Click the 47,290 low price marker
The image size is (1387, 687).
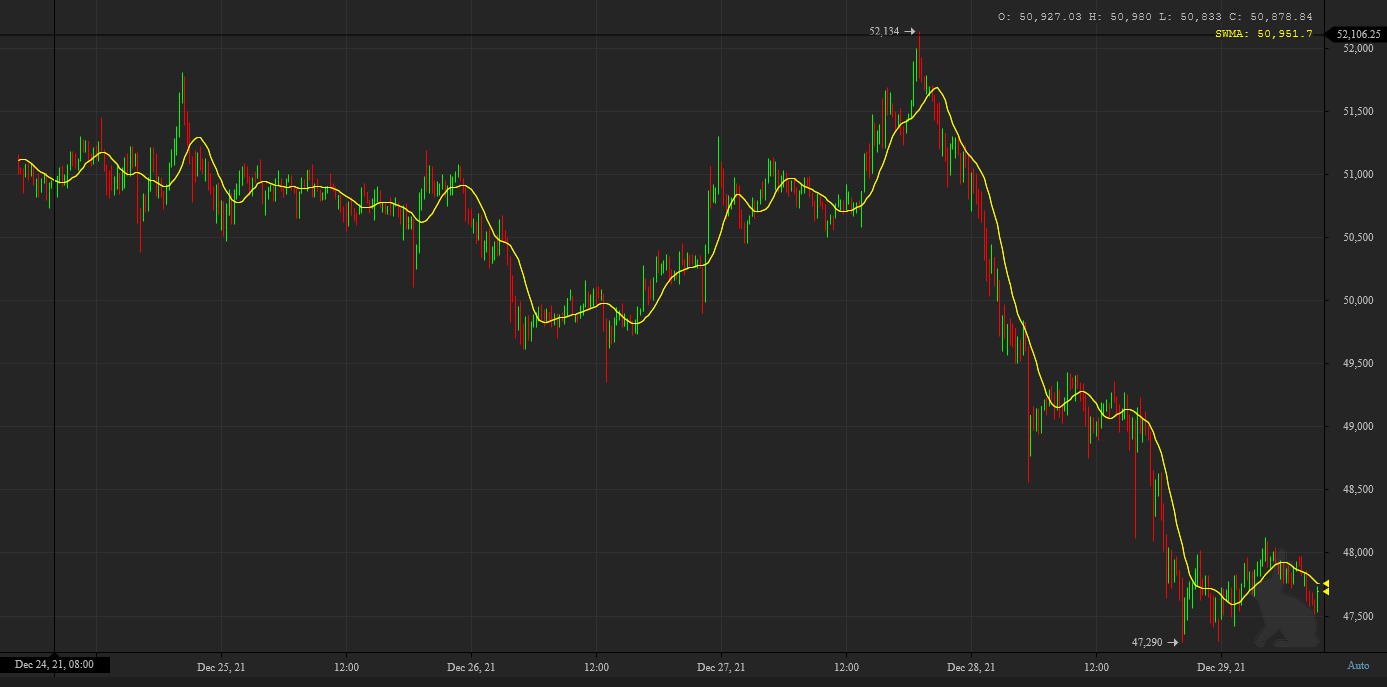pos(1155,642)
